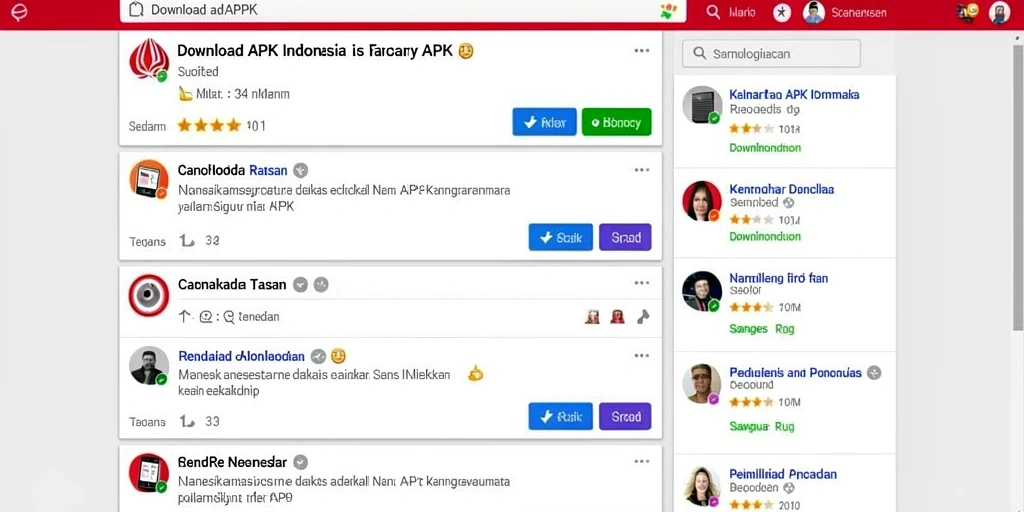The image size is (1024, 512).
Task: Click the second small red avatar in the Cacnakada row
Action: point(617,317)
